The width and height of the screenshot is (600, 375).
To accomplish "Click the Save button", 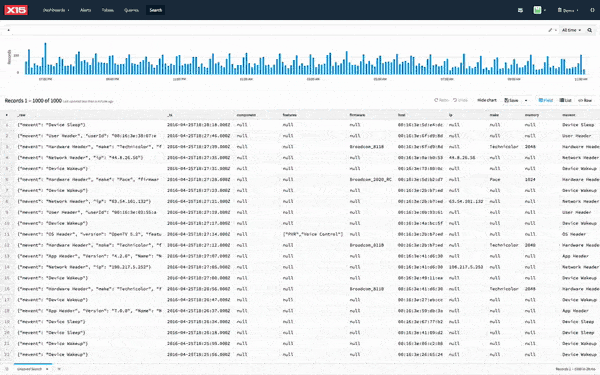I will [x=512, y=100].
